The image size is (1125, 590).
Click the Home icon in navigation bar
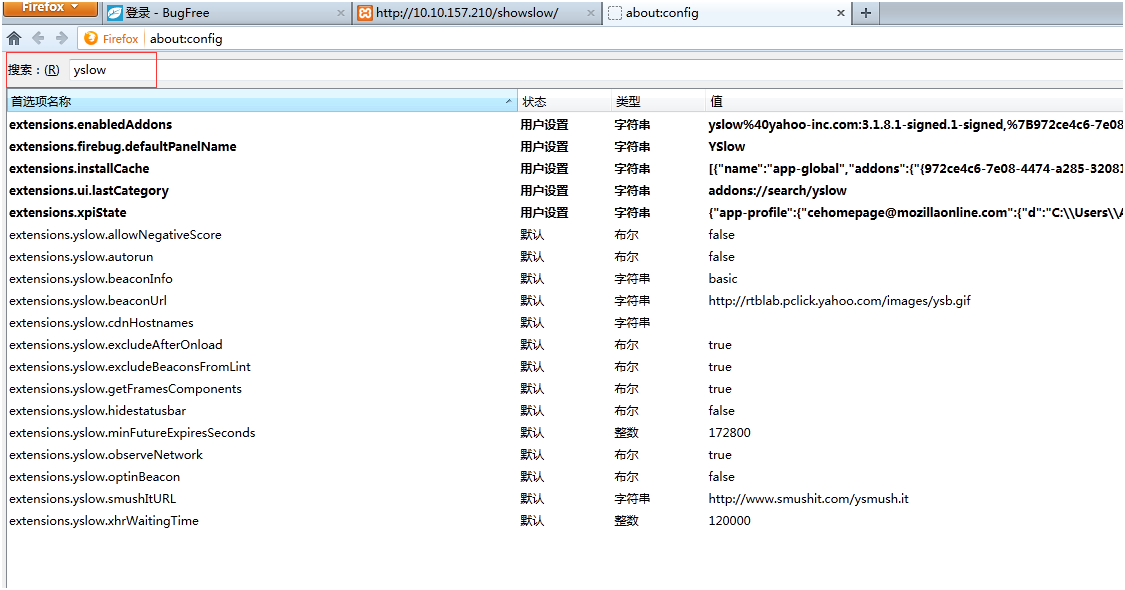[14, 38]
